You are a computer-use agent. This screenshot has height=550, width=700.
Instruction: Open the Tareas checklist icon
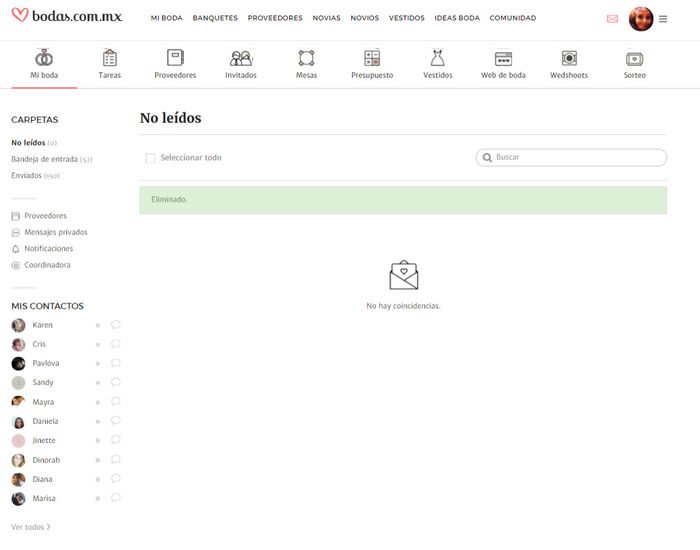pyautogui.click(x=110, y=58)
